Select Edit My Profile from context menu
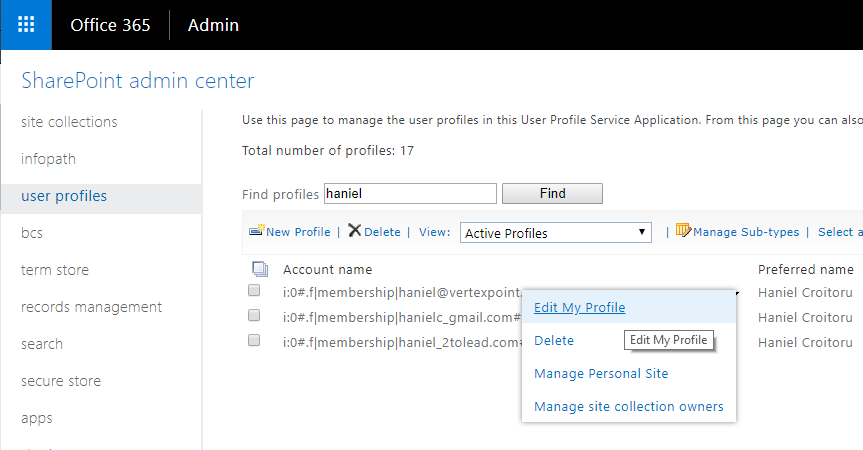 [x=579, y=307]
